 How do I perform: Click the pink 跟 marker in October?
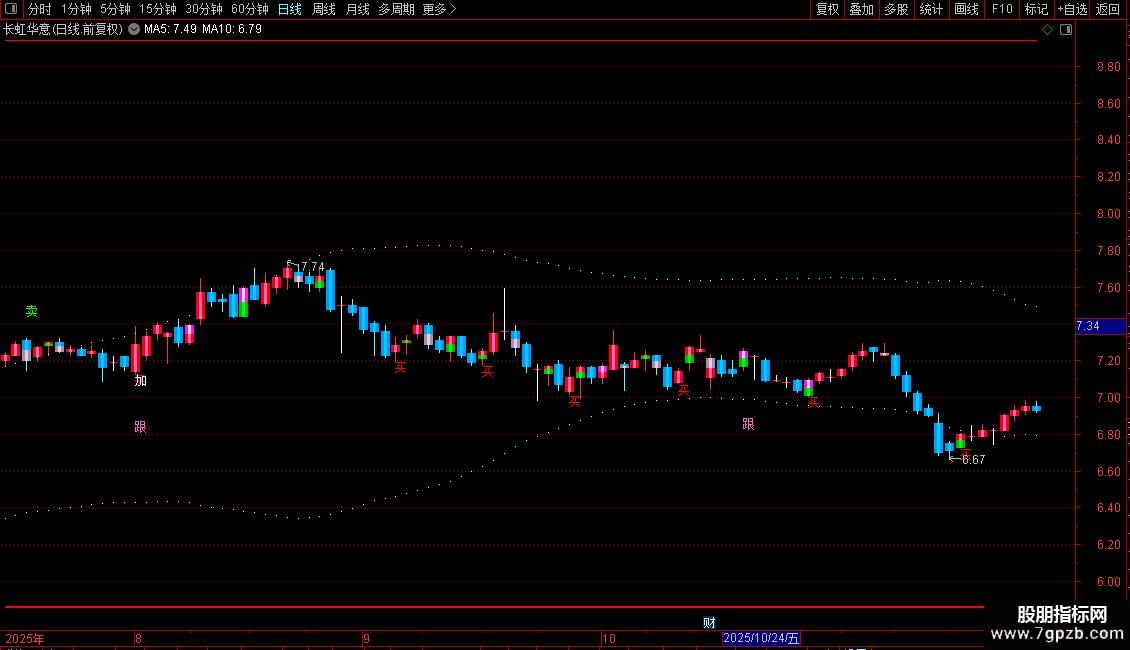click(x=748, y=424)
